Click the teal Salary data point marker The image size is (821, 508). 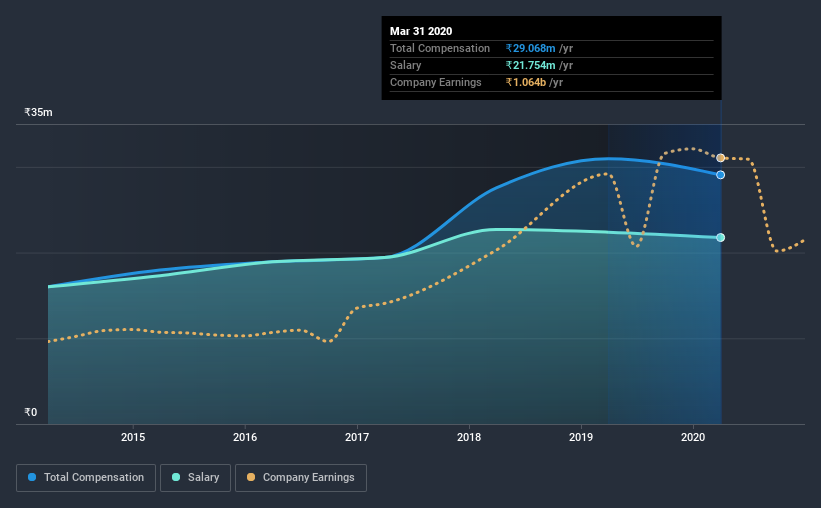[x=720, y=238]
